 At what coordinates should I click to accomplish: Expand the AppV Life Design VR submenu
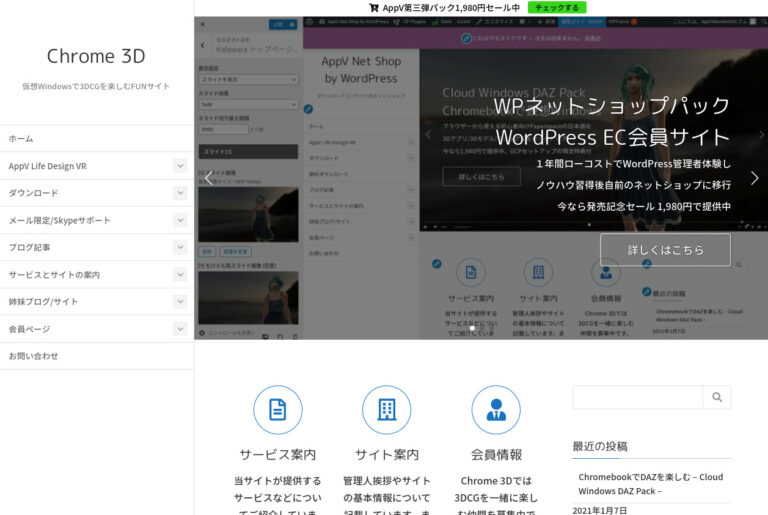(180, 166)
